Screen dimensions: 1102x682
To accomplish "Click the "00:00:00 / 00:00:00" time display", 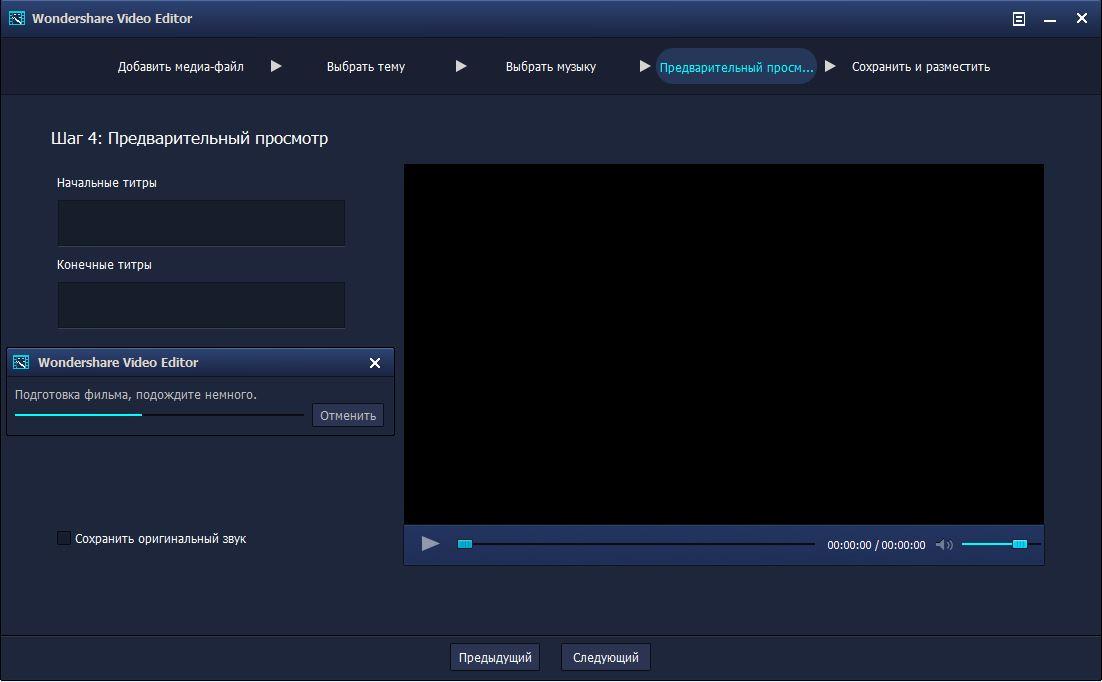I will [x=876, y=545].
